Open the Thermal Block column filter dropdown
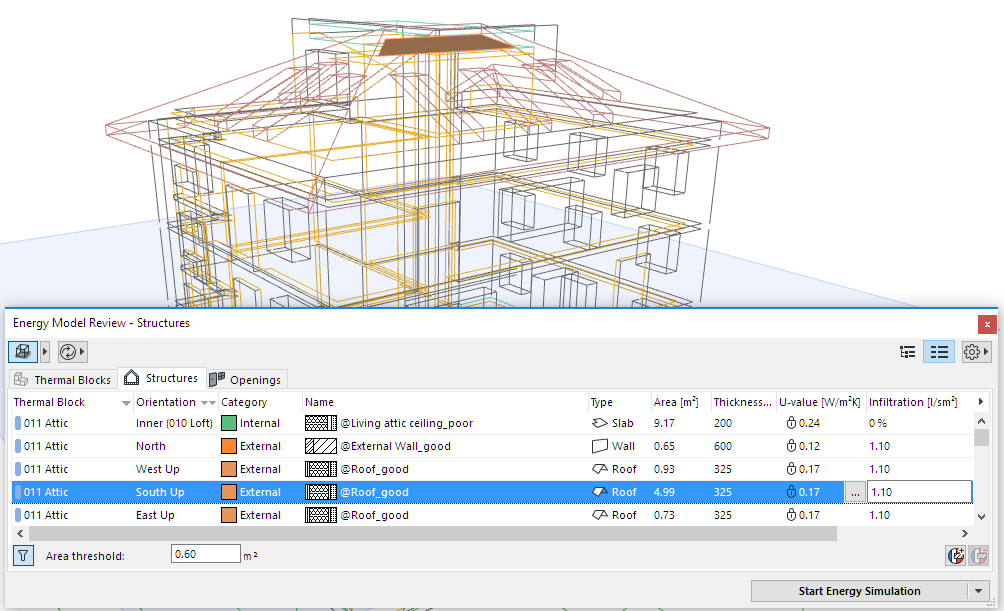The image size is (1004, 611). [126, 403]
